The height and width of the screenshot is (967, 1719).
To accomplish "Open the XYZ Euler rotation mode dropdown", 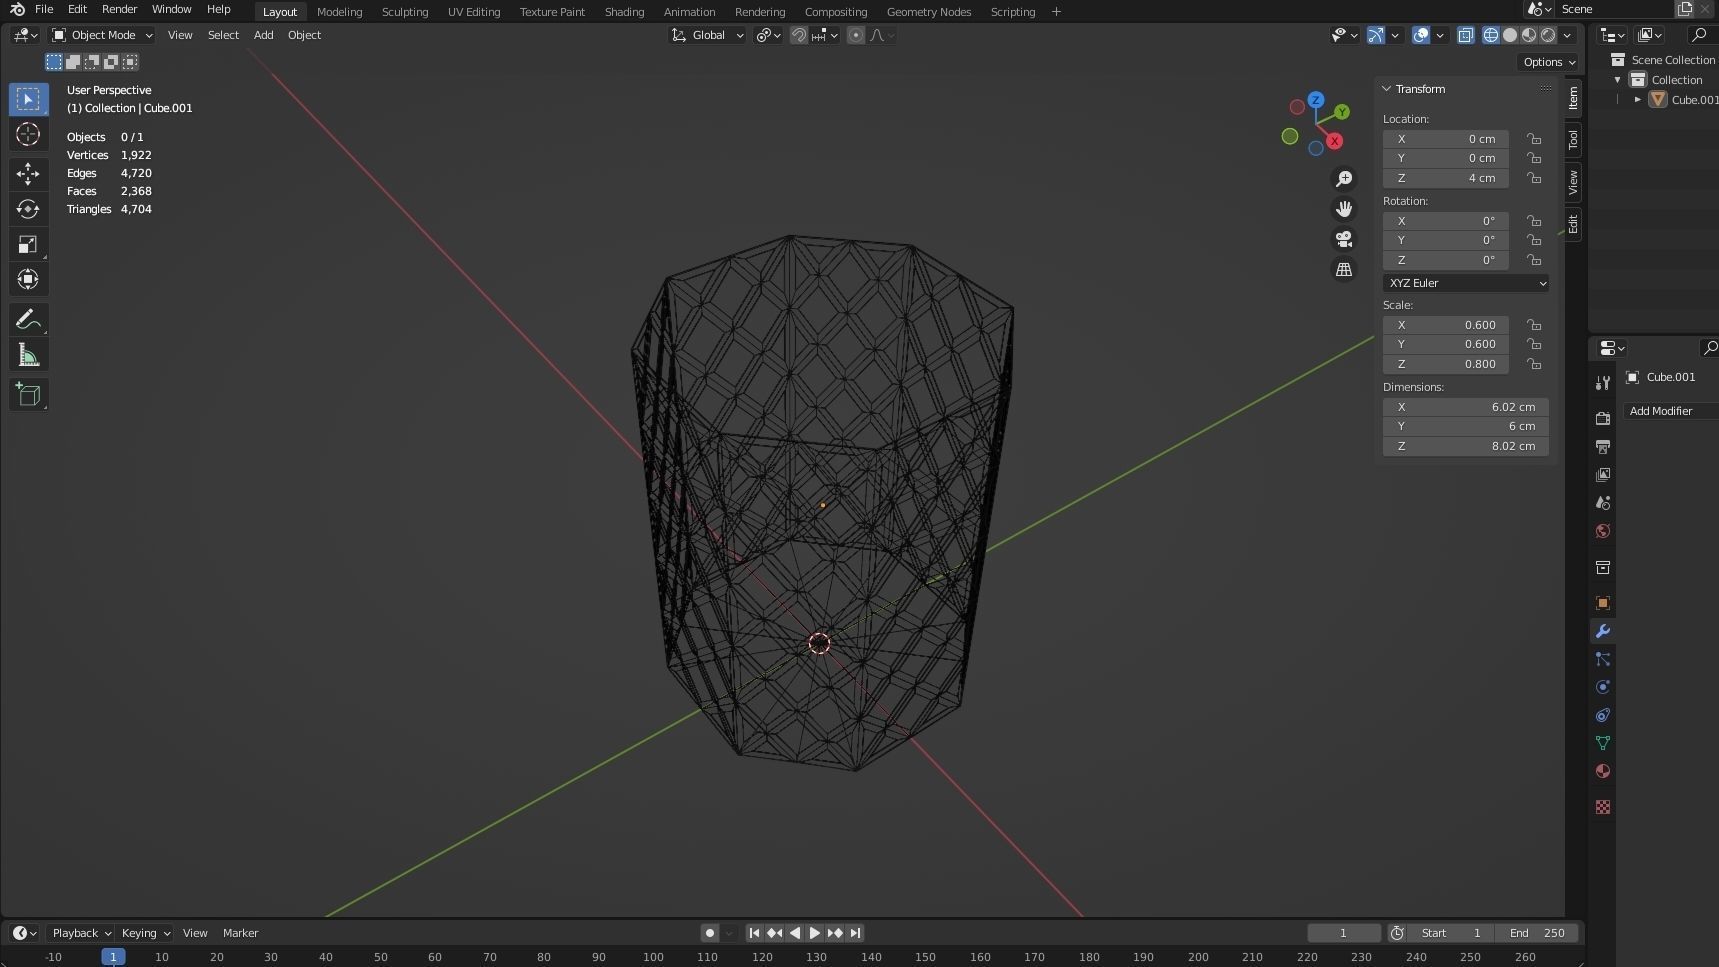I will tap(1466, 283).
